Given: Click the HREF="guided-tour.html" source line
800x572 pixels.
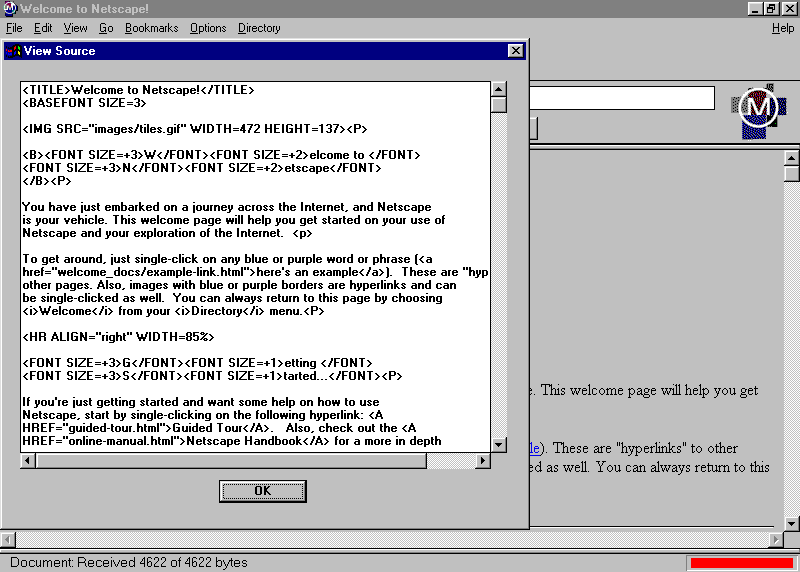Looking at the screenshot, I should pyautogui.click(x=219, y=428).
